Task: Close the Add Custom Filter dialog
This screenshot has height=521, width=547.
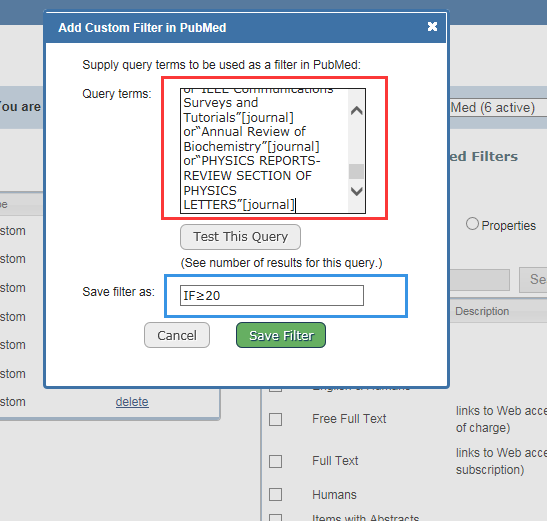Action: (432, 27)
